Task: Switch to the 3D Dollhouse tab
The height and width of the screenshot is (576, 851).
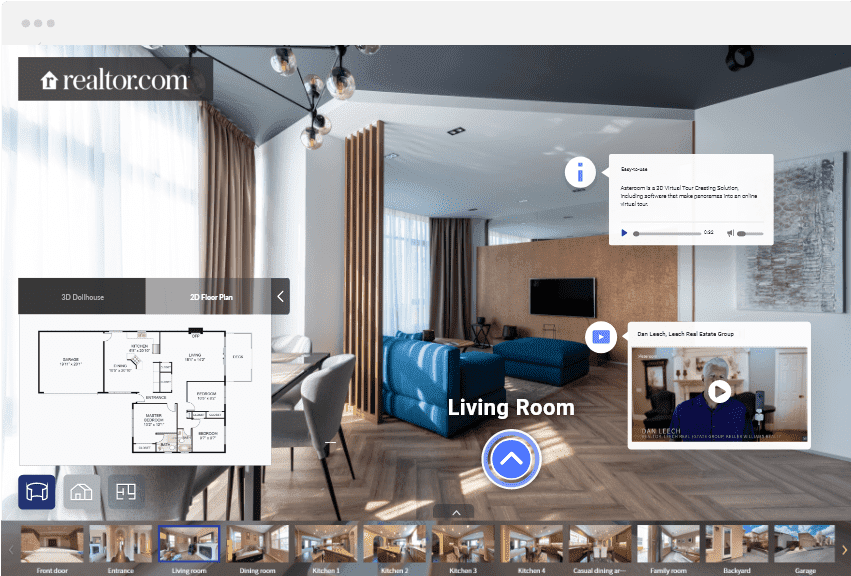Action: point(82,296)
